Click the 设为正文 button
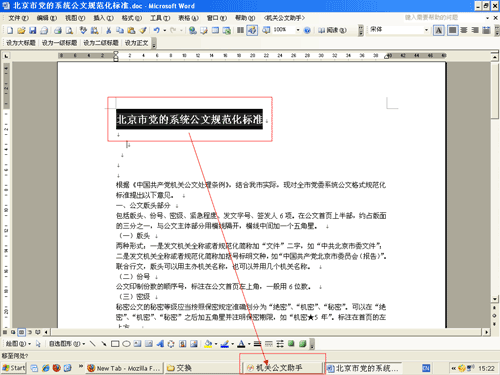Screen dimensions: 500x375 (x=137, y=43)
